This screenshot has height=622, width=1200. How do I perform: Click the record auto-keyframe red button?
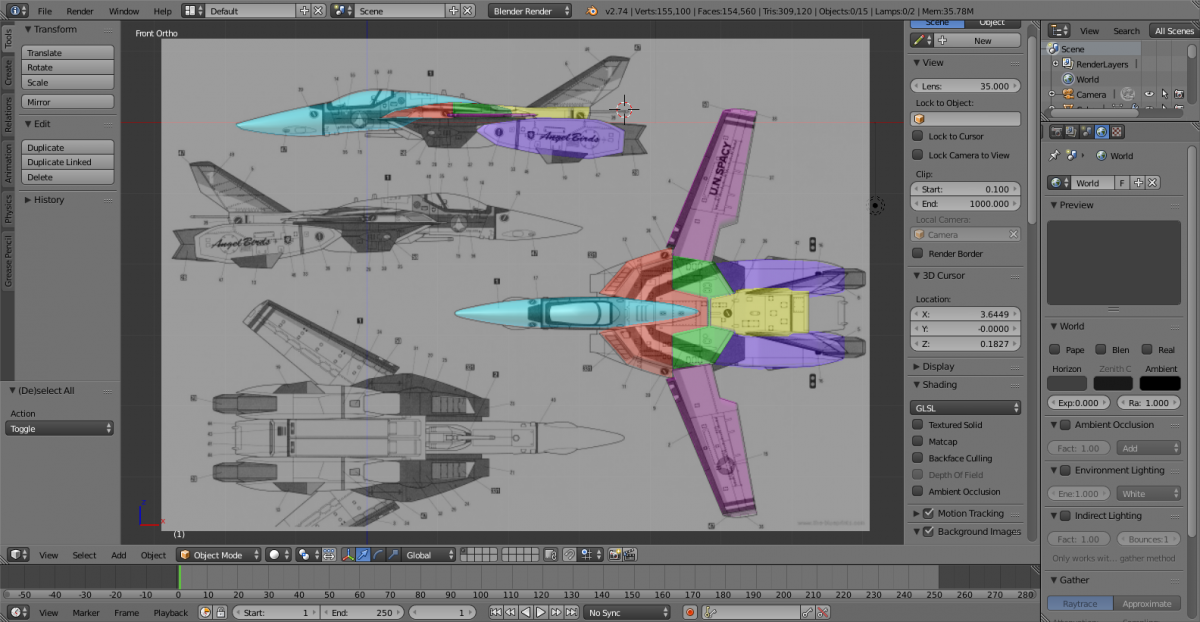pos(690,612)
